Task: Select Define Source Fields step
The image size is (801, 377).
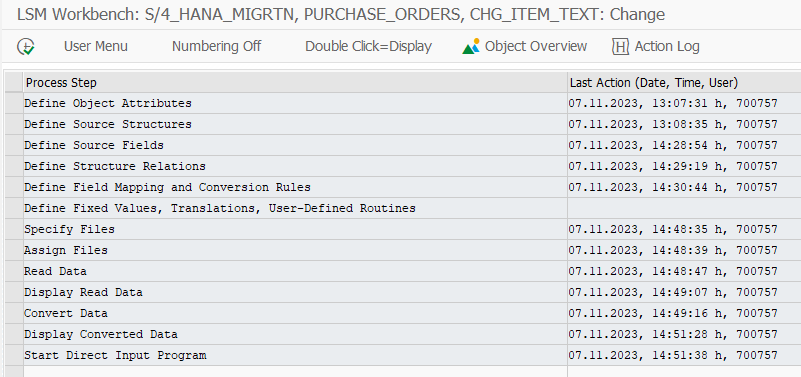Action: pyautogui.click(x=94, y=146)
